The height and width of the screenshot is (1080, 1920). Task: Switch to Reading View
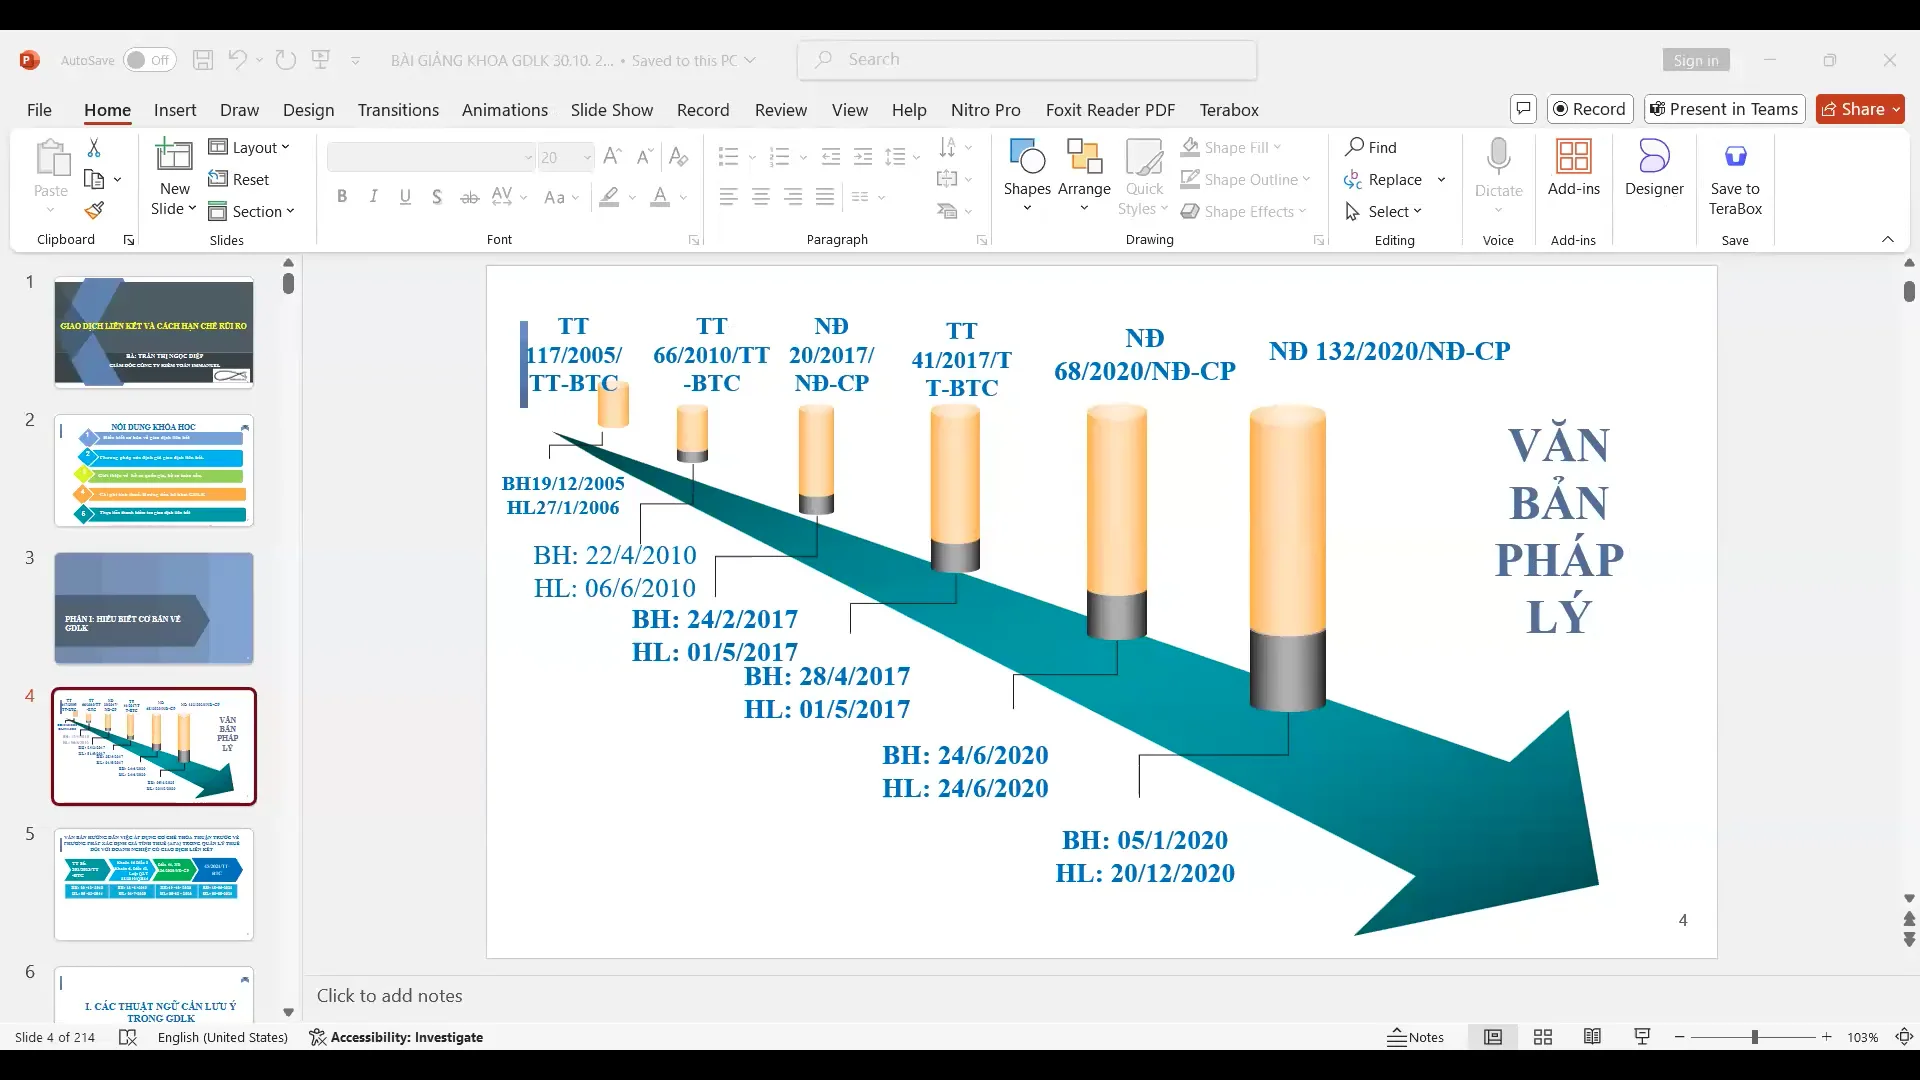point(1592,1037)
